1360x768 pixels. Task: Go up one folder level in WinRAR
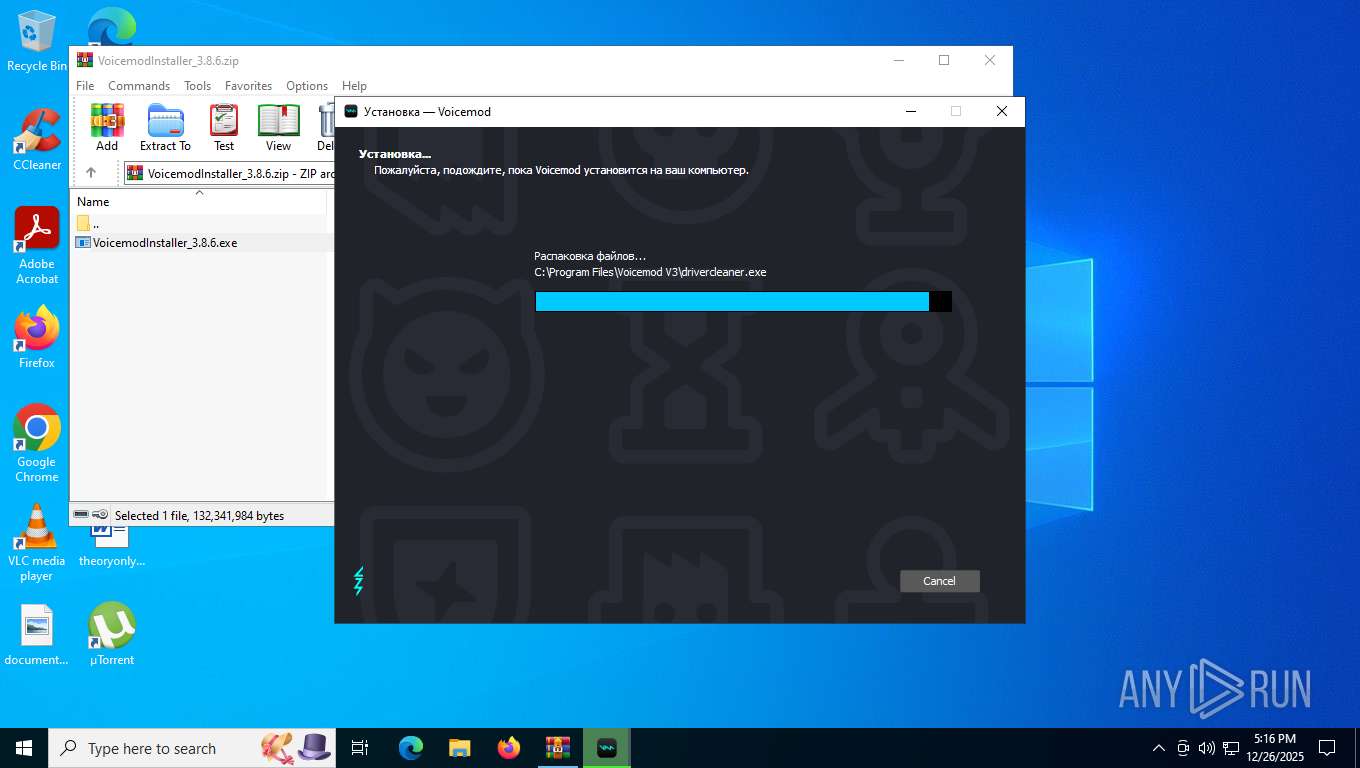91,173
